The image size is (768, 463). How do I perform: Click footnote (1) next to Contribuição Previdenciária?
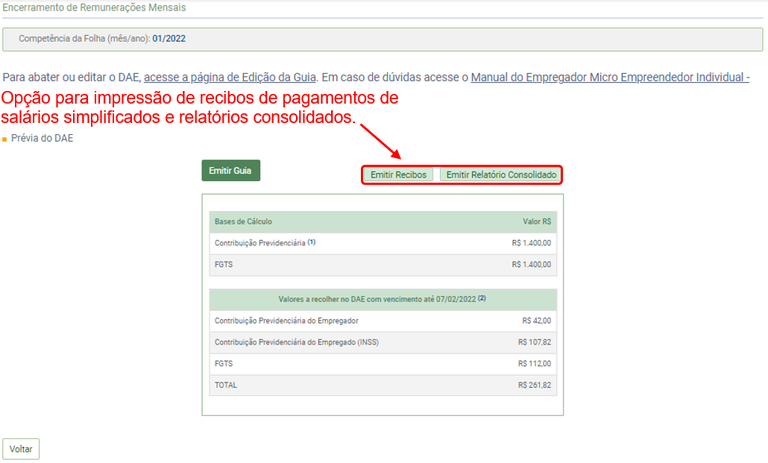pyautogui.click(x=312, y=242)
